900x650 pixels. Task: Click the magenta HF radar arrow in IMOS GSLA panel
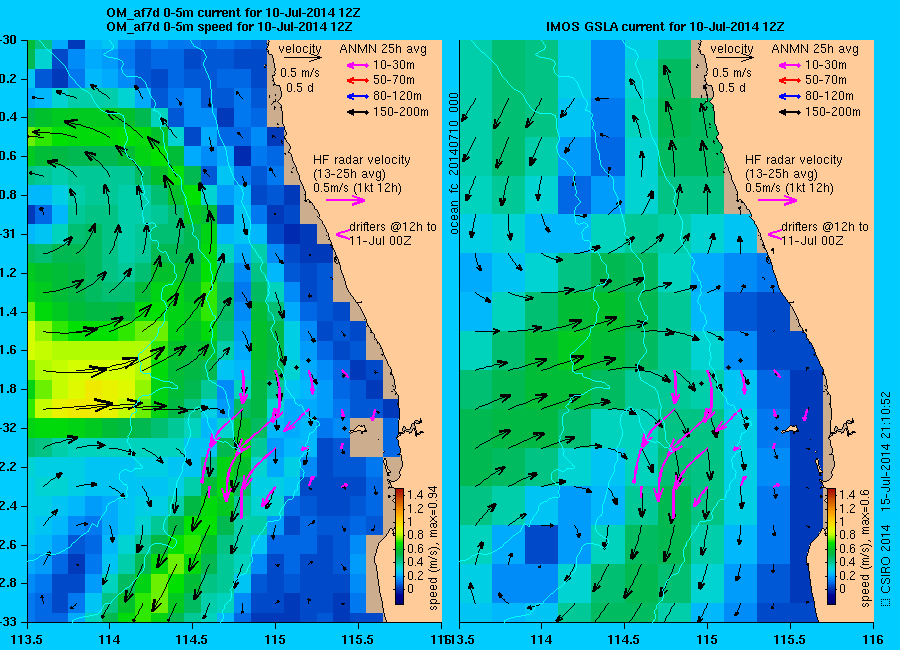tap(778, 200)
